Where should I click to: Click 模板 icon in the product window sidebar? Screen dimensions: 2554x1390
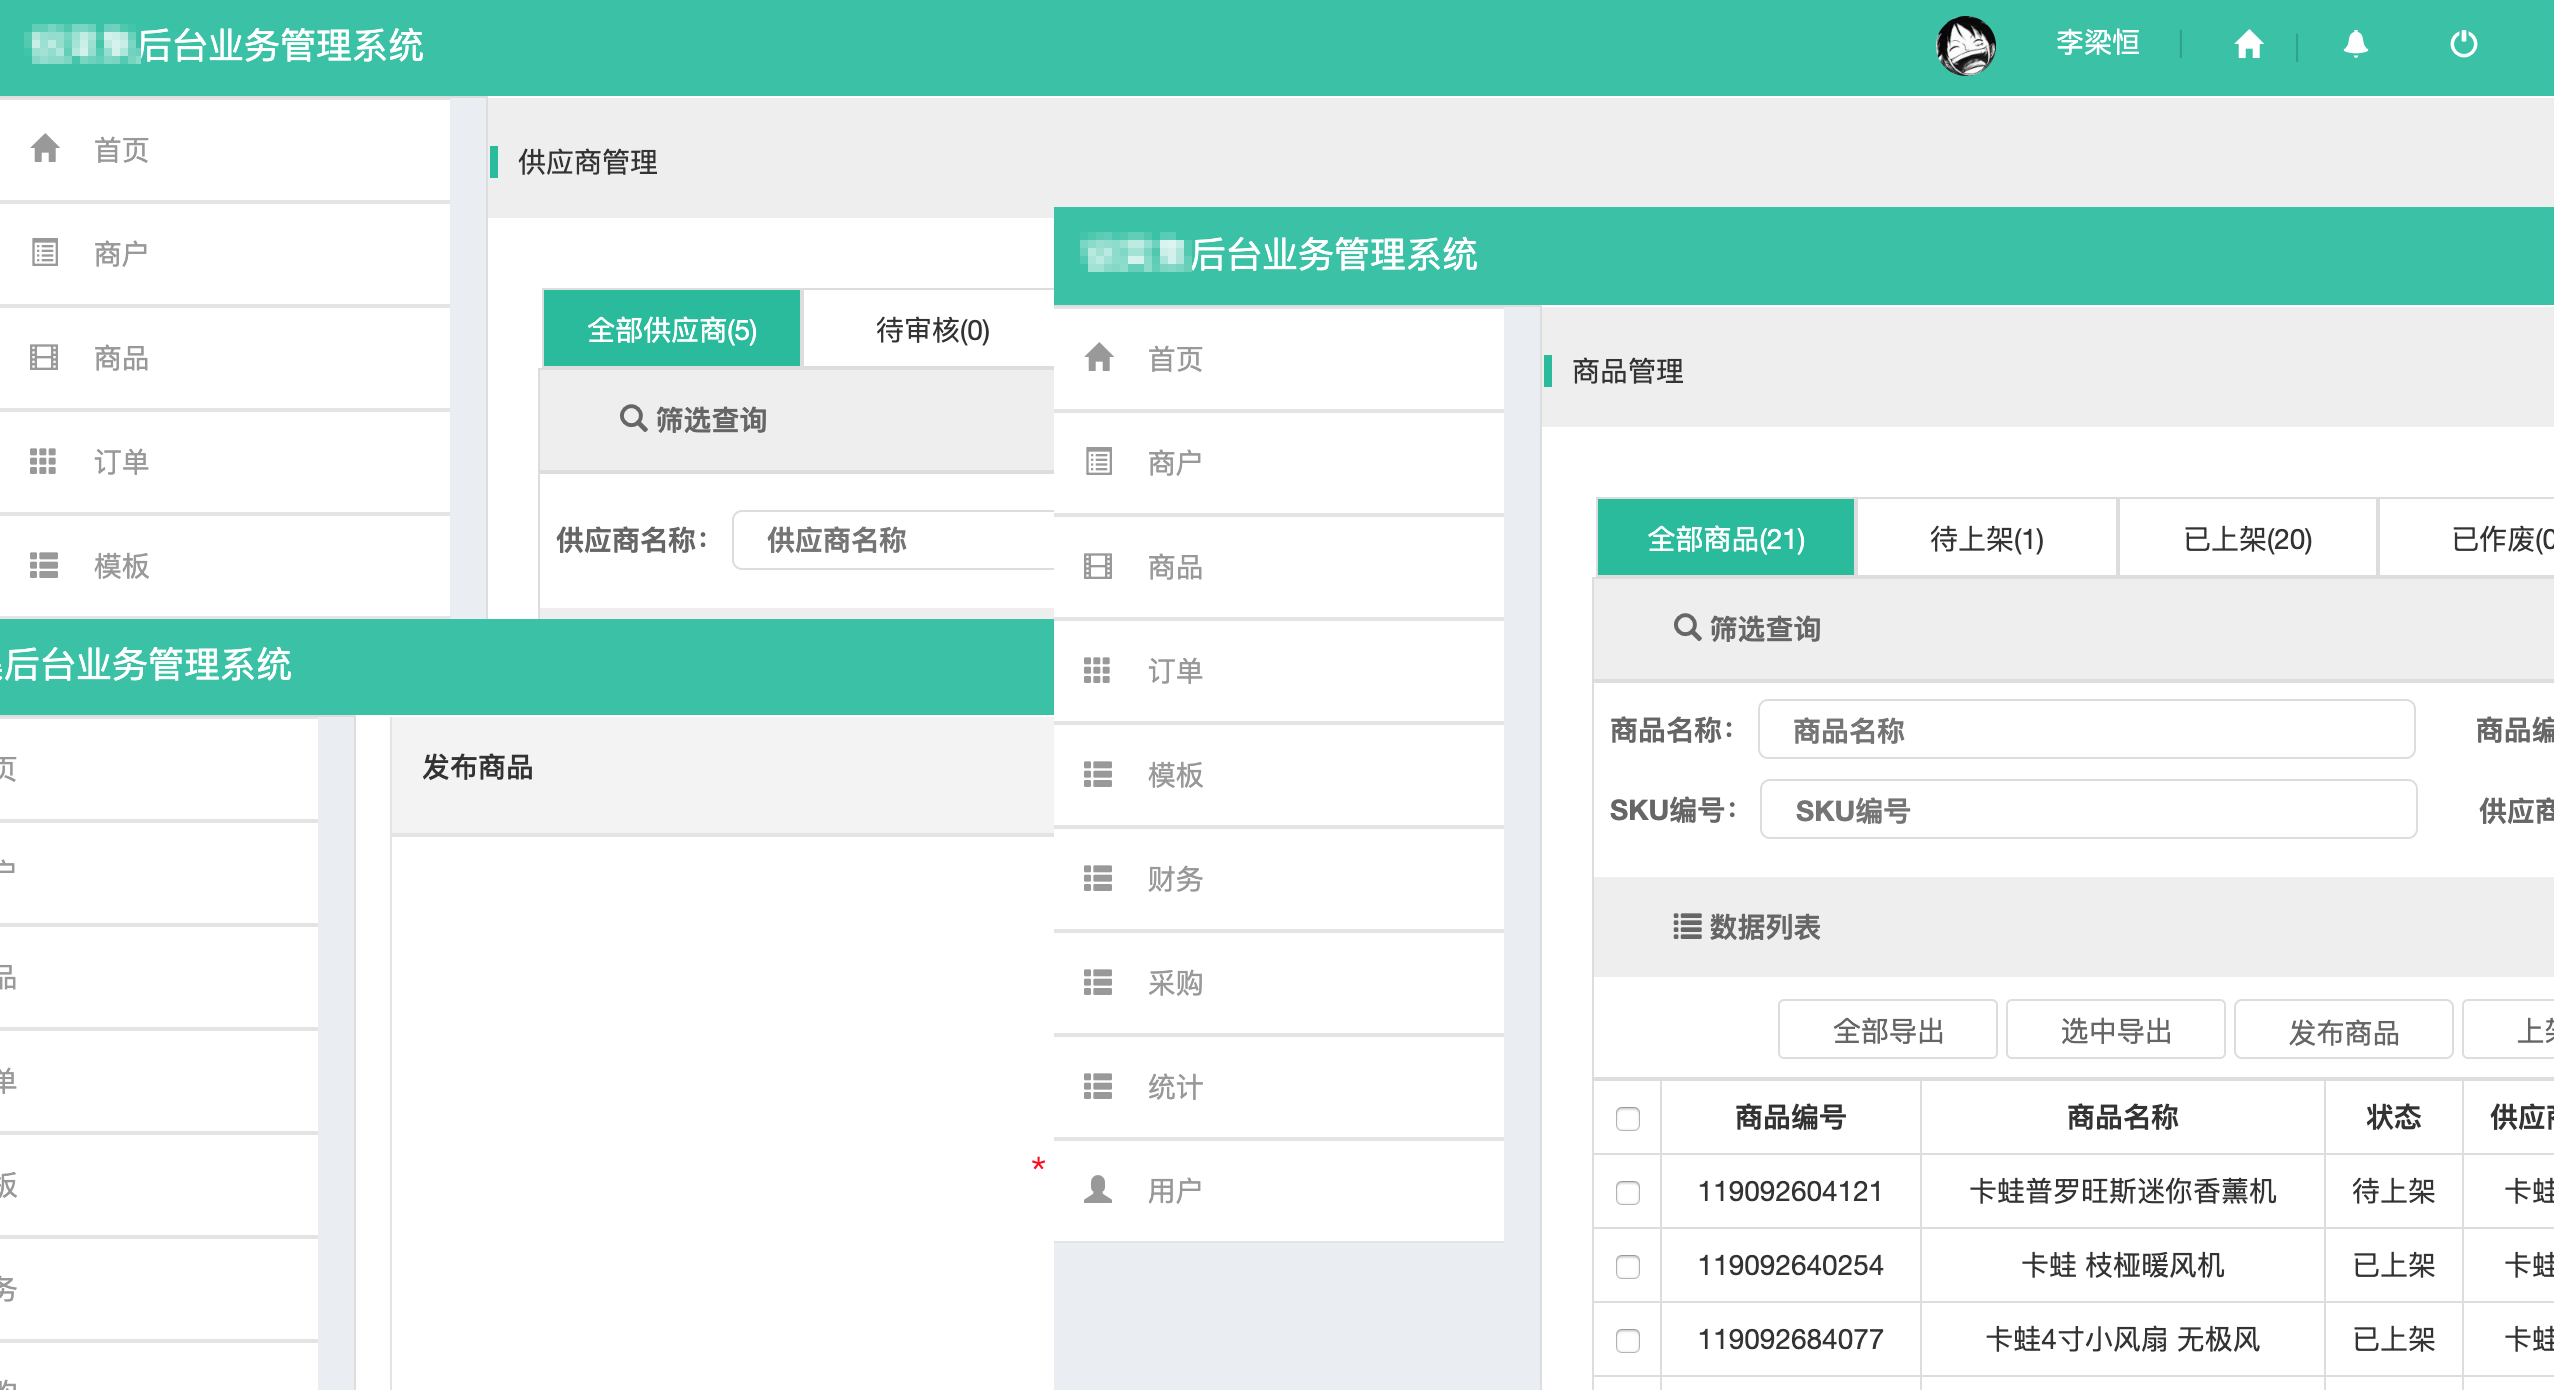click(1098, 774)
